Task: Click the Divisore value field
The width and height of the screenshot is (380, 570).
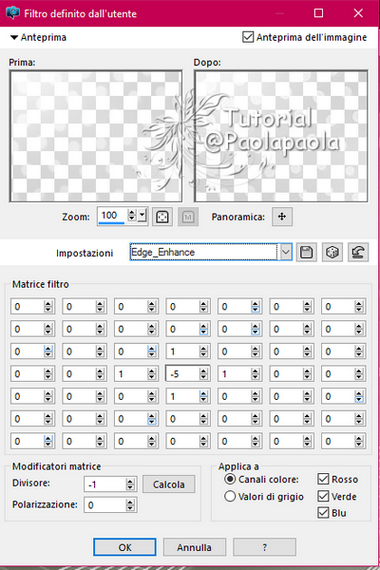Action: click(105, 485)
